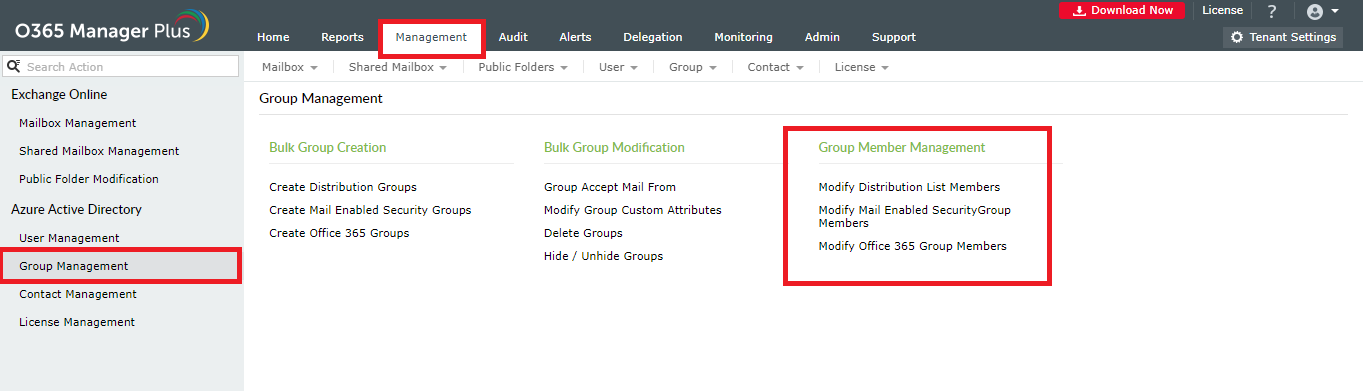Switch to the Admin tab
The width and height of the screenshot is (1363, 391).
click(822, 37)
